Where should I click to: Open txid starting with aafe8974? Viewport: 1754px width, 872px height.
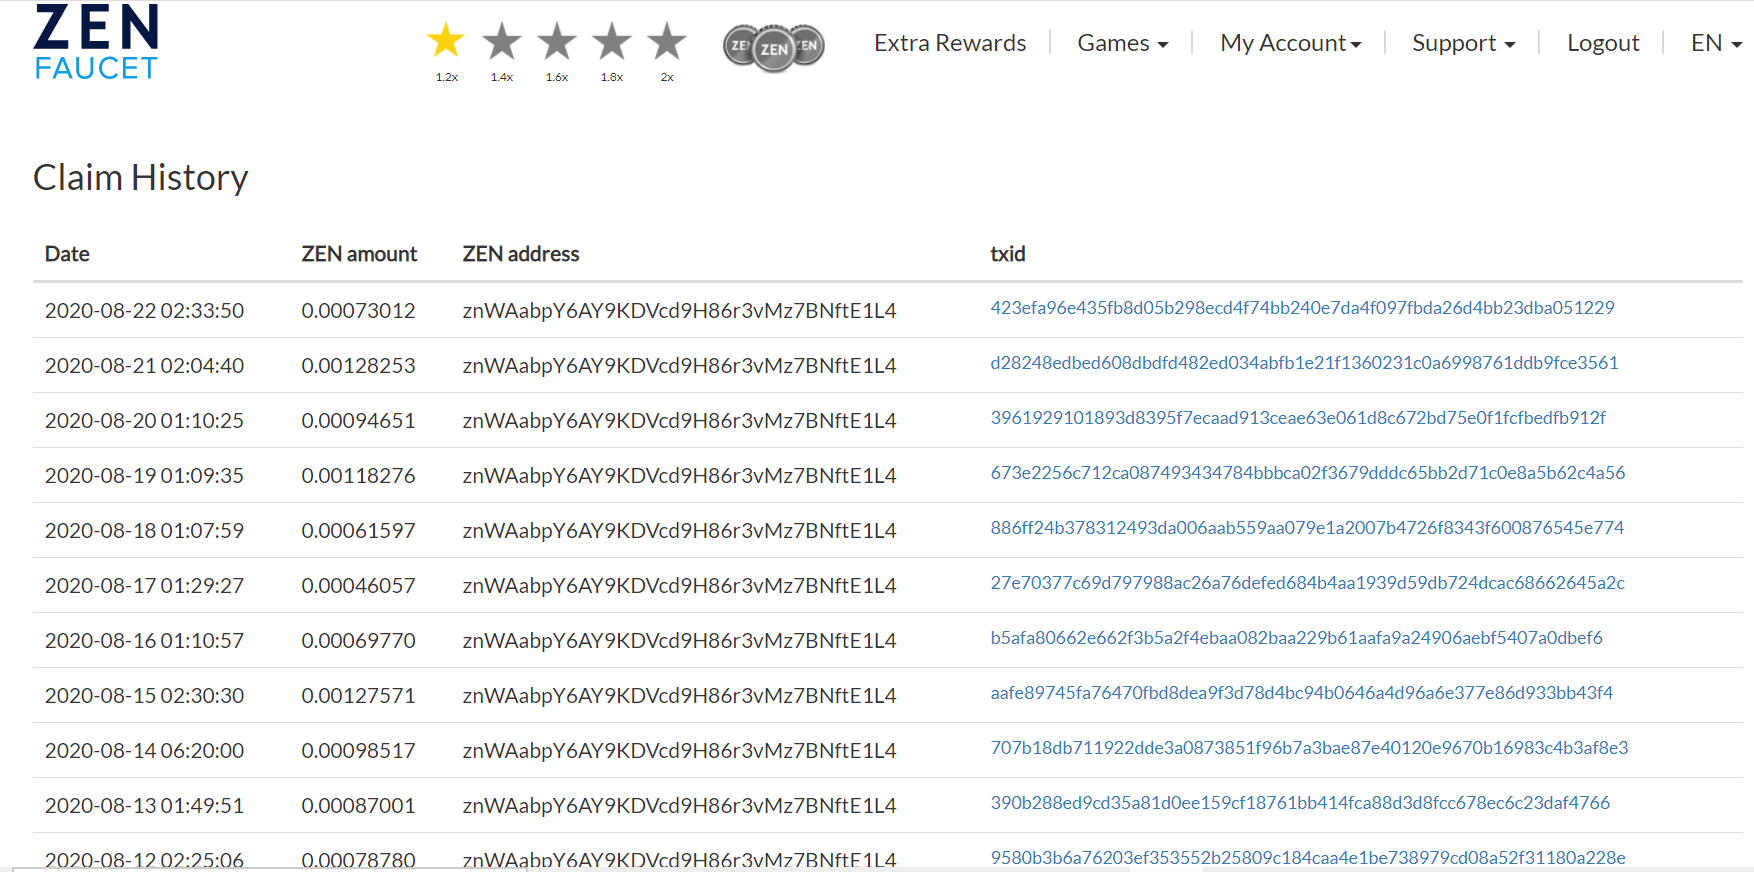pyautogui.click(x=1302, y=693)
